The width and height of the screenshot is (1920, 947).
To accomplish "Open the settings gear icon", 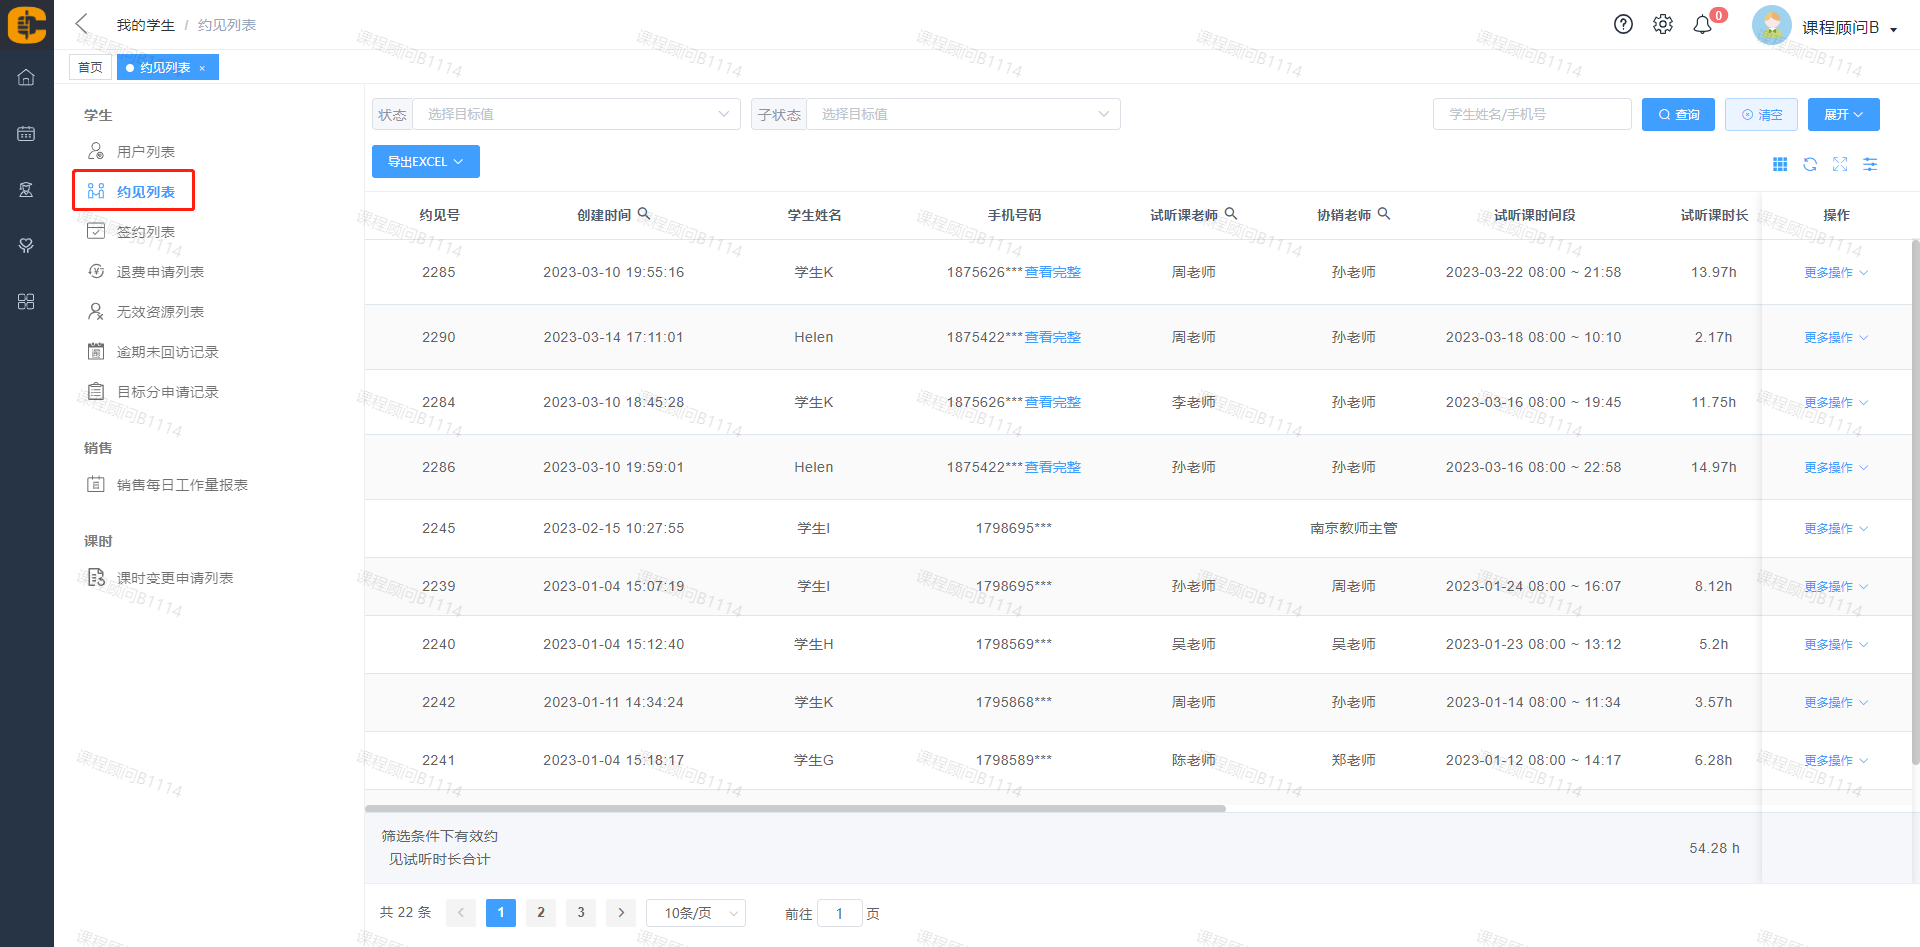I will (1662, 25).
